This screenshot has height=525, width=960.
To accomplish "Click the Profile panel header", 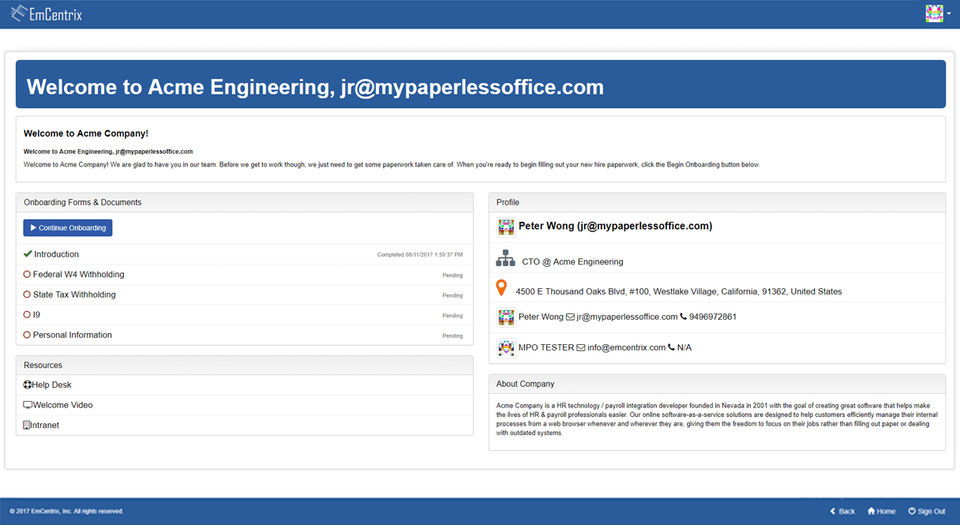I will (x=717, y=203).
